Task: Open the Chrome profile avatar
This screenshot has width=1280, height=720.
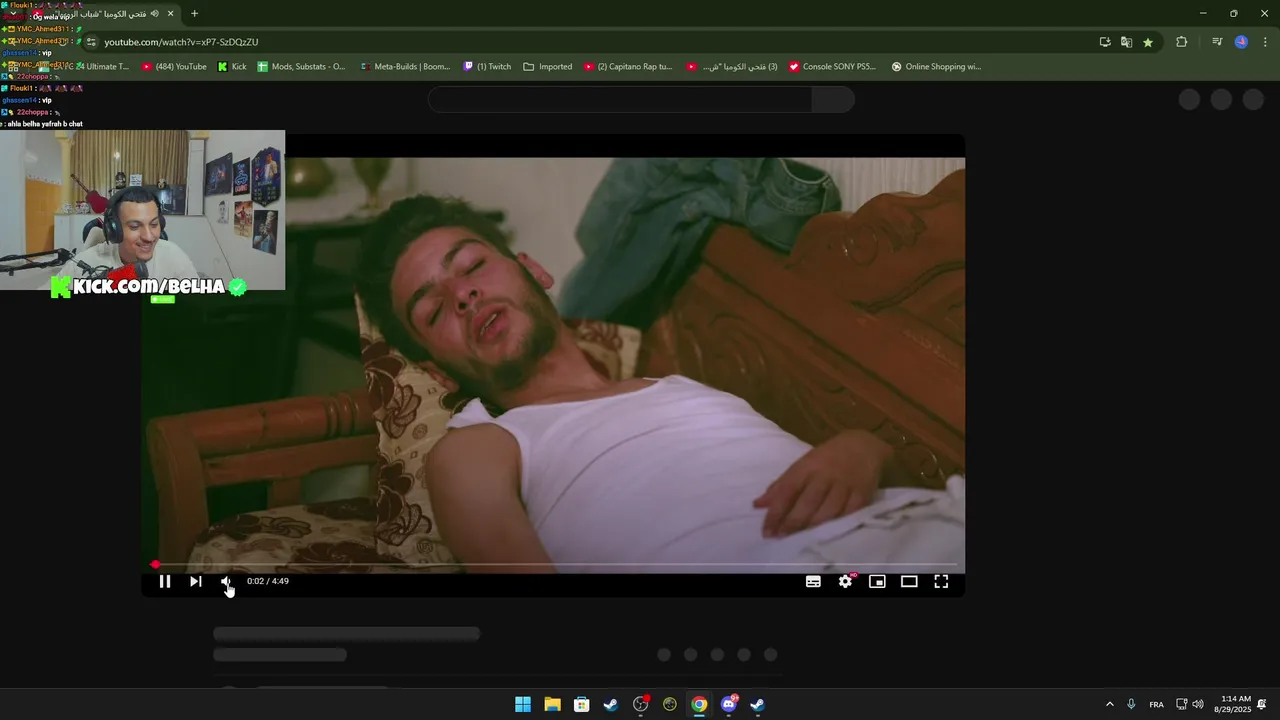Action: pos(1241,42)
